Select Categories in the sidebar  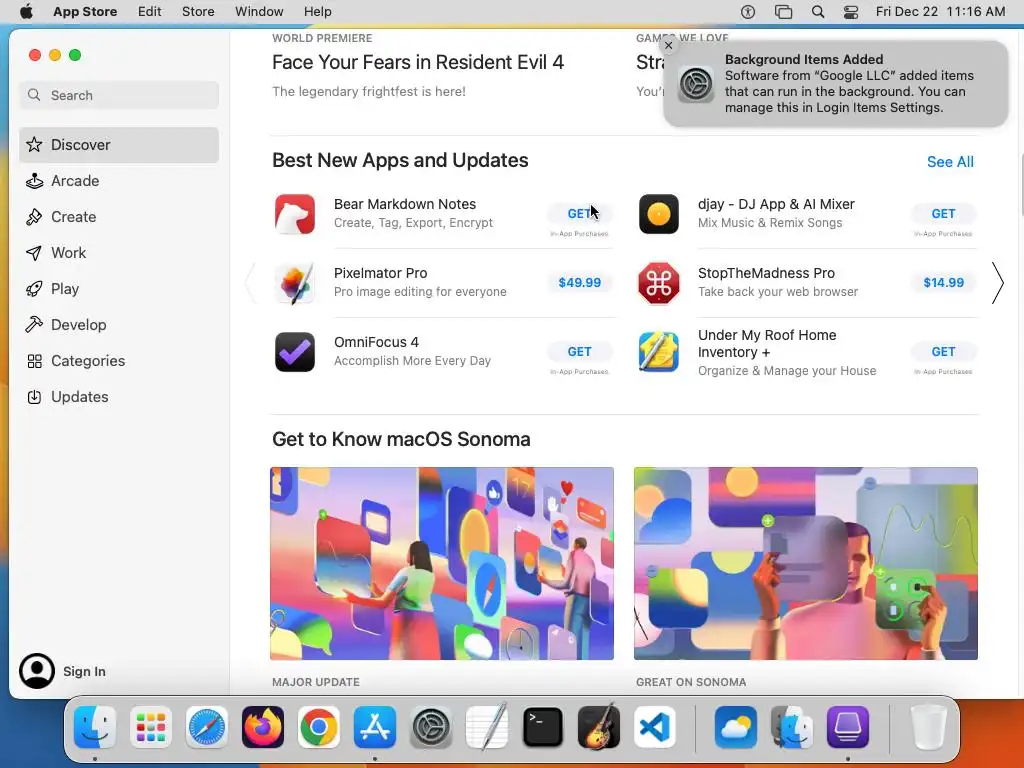(x=119, y=360)
